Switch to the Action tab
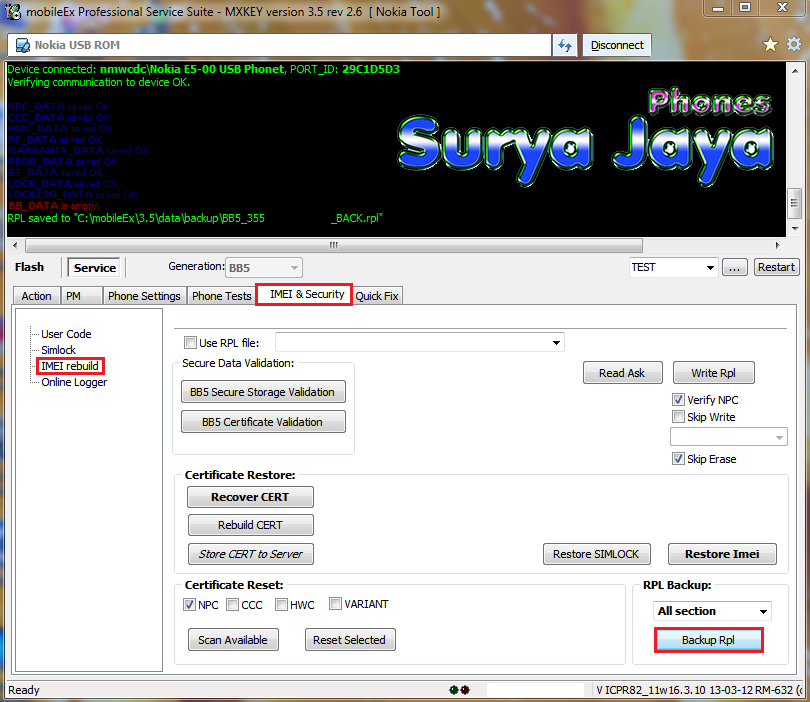Viewport: 810px width, 702px height. (x=36, y=296)
